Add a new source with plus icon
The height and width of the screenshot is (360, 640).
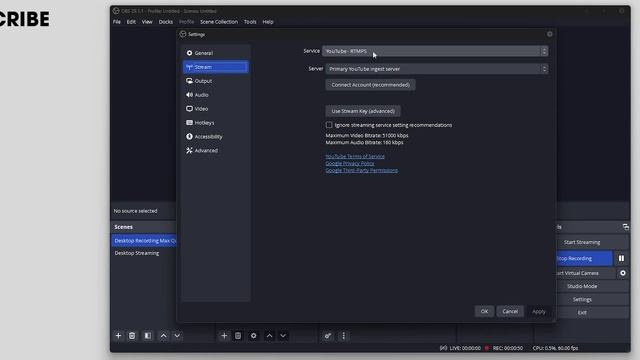(x=224, y=336)
